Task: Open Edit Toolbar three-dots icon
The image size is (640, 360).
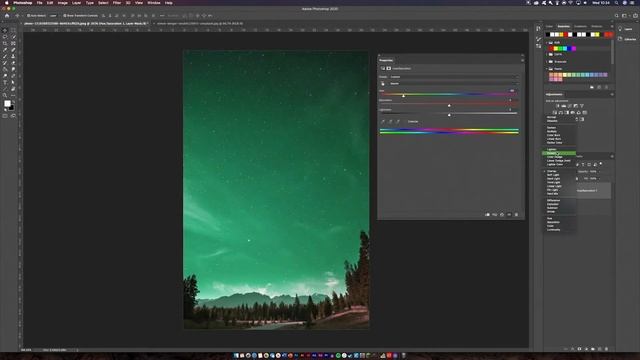Action: point(13,96)
